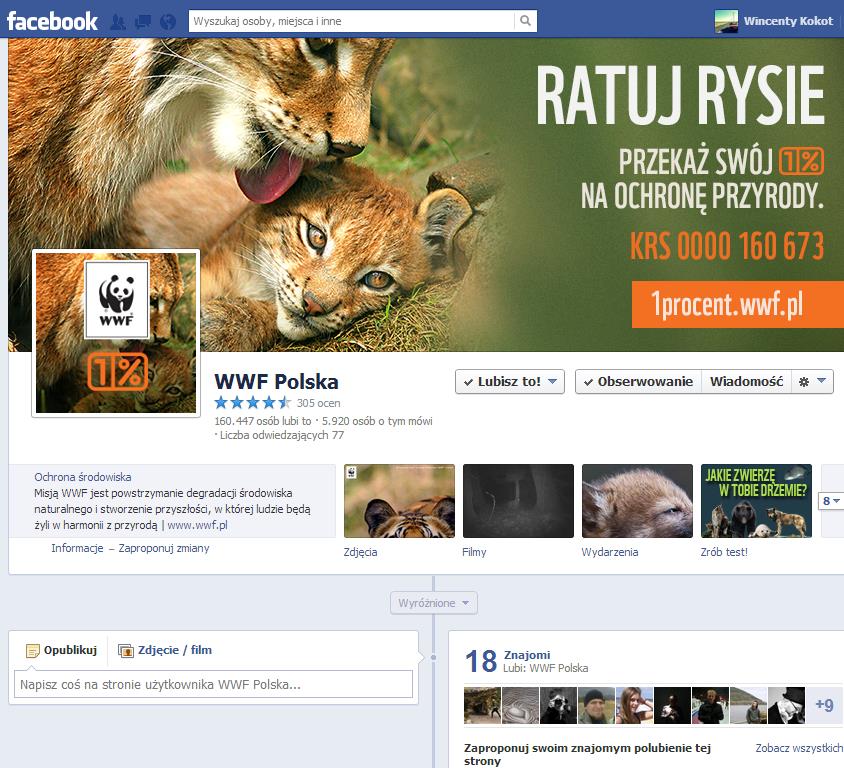Viewport: 844px width, 768px height.
Task: Toggle the Lubisz to! like button
Action: click(510, 382)
